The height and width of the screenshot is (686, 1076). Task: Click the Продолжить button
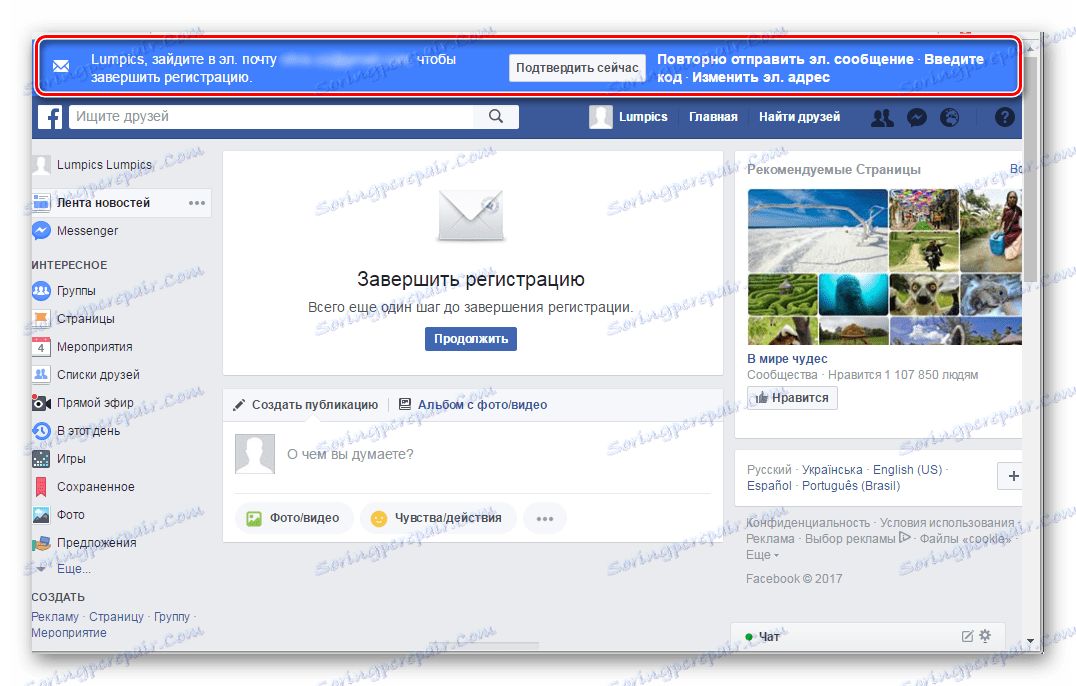coord(471,339)
